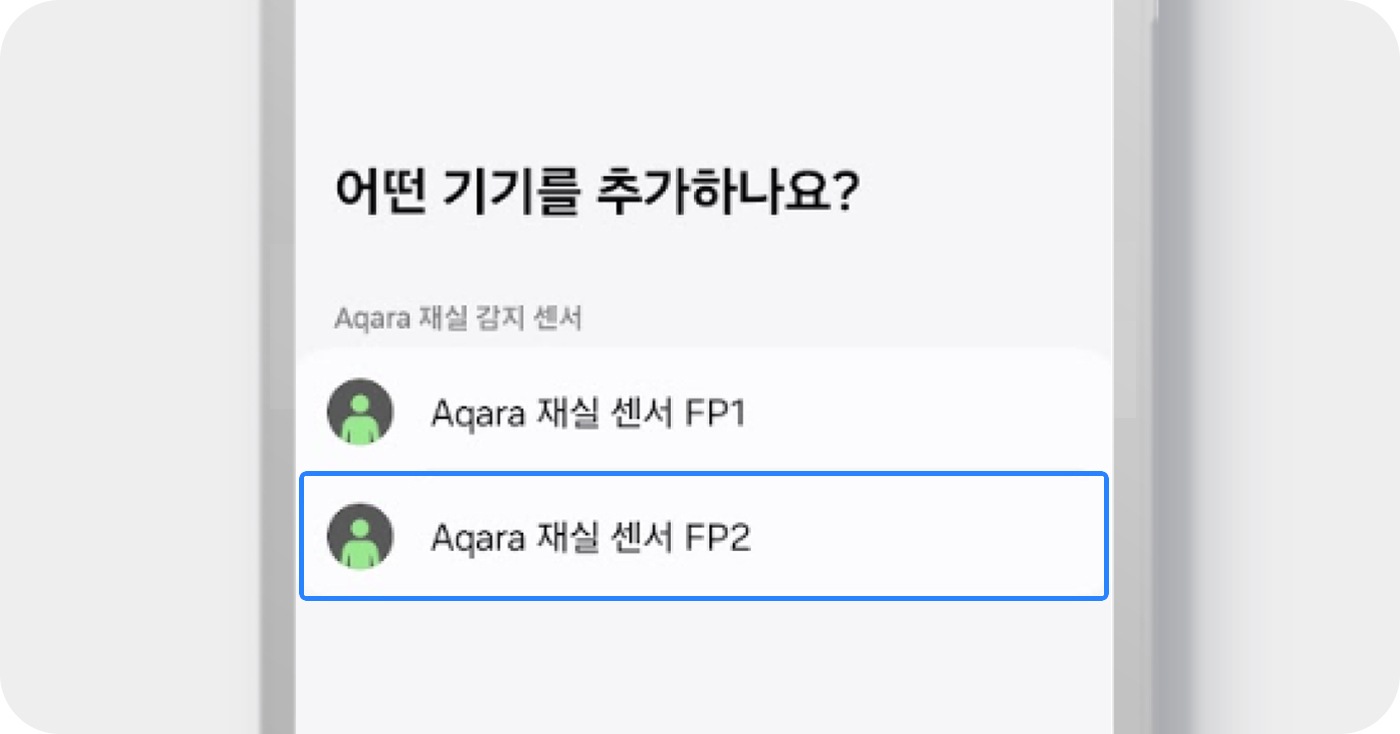The width and height of the screenshot is (1400, 734).
Task: Click the Aqara 재실 센서 FP2 person icon
Action: pos(360,536)
